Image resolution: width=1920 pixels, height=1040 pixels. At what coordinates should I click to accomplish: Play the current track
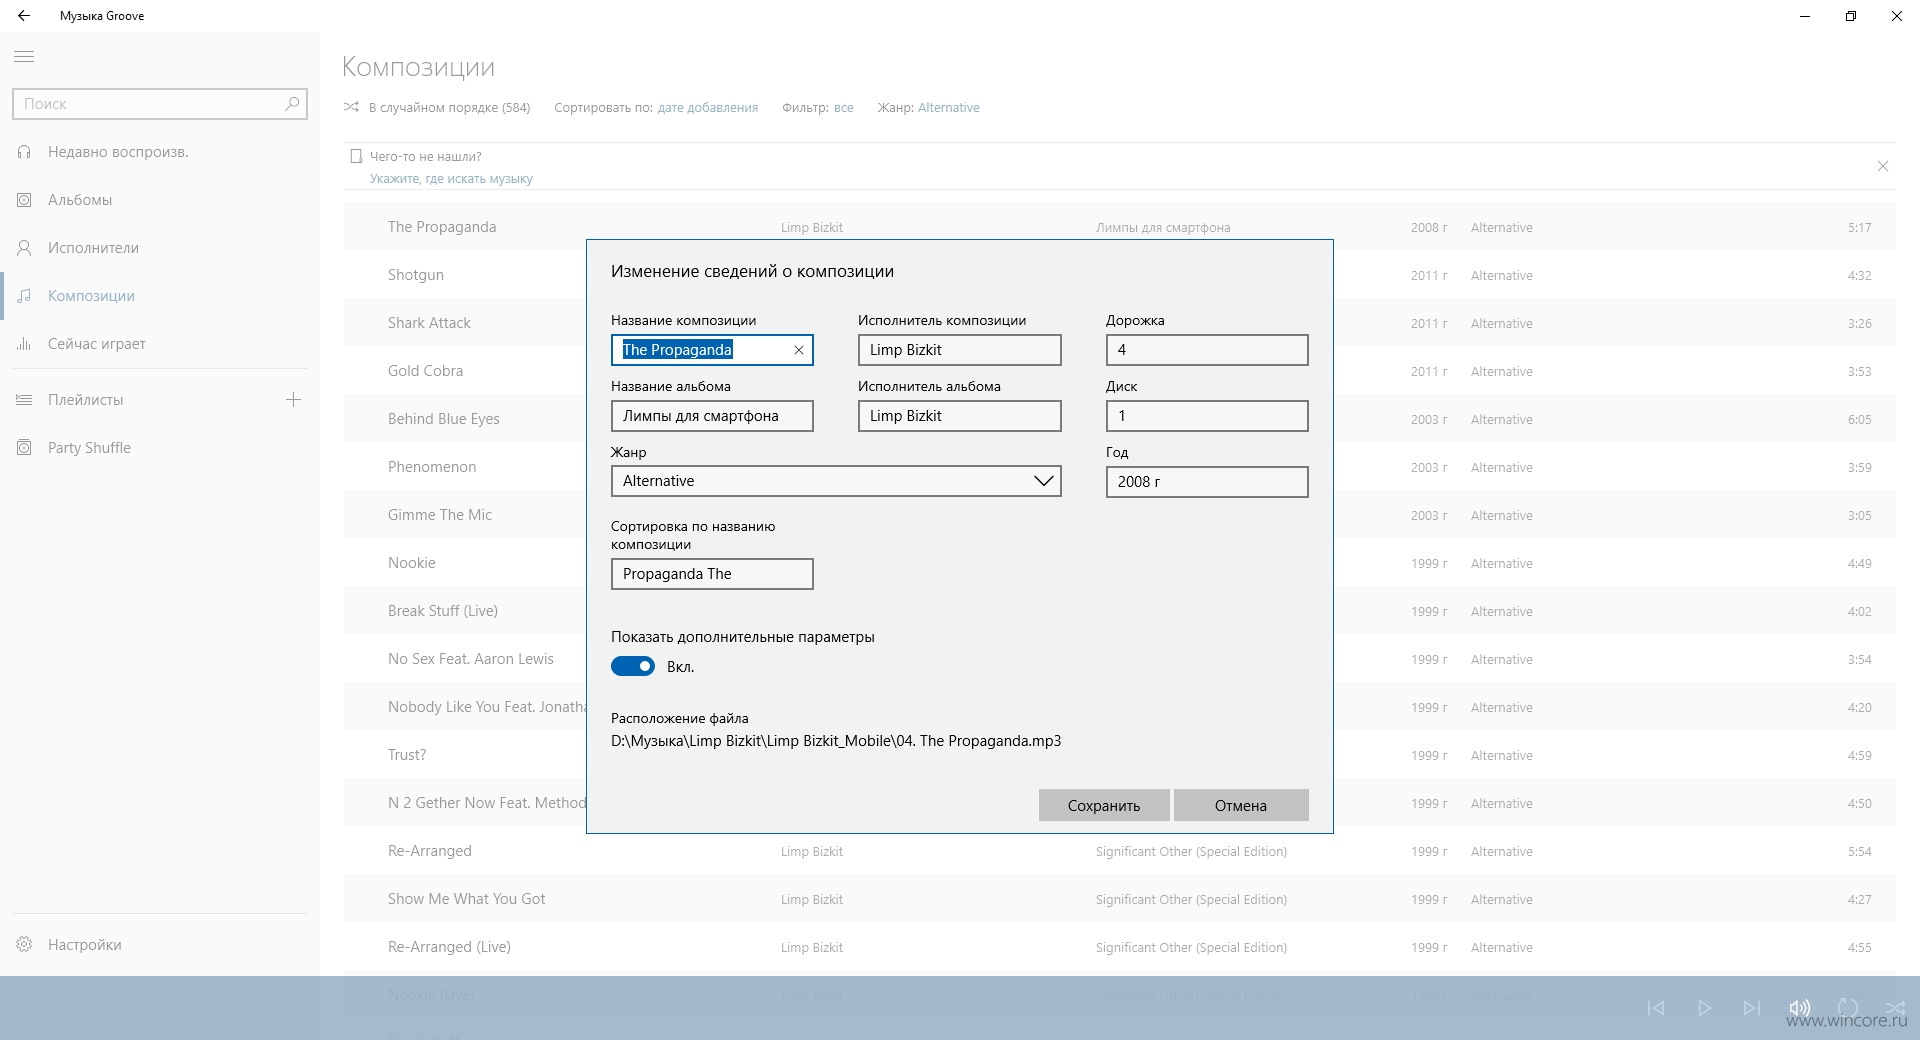(1704, 1008)
